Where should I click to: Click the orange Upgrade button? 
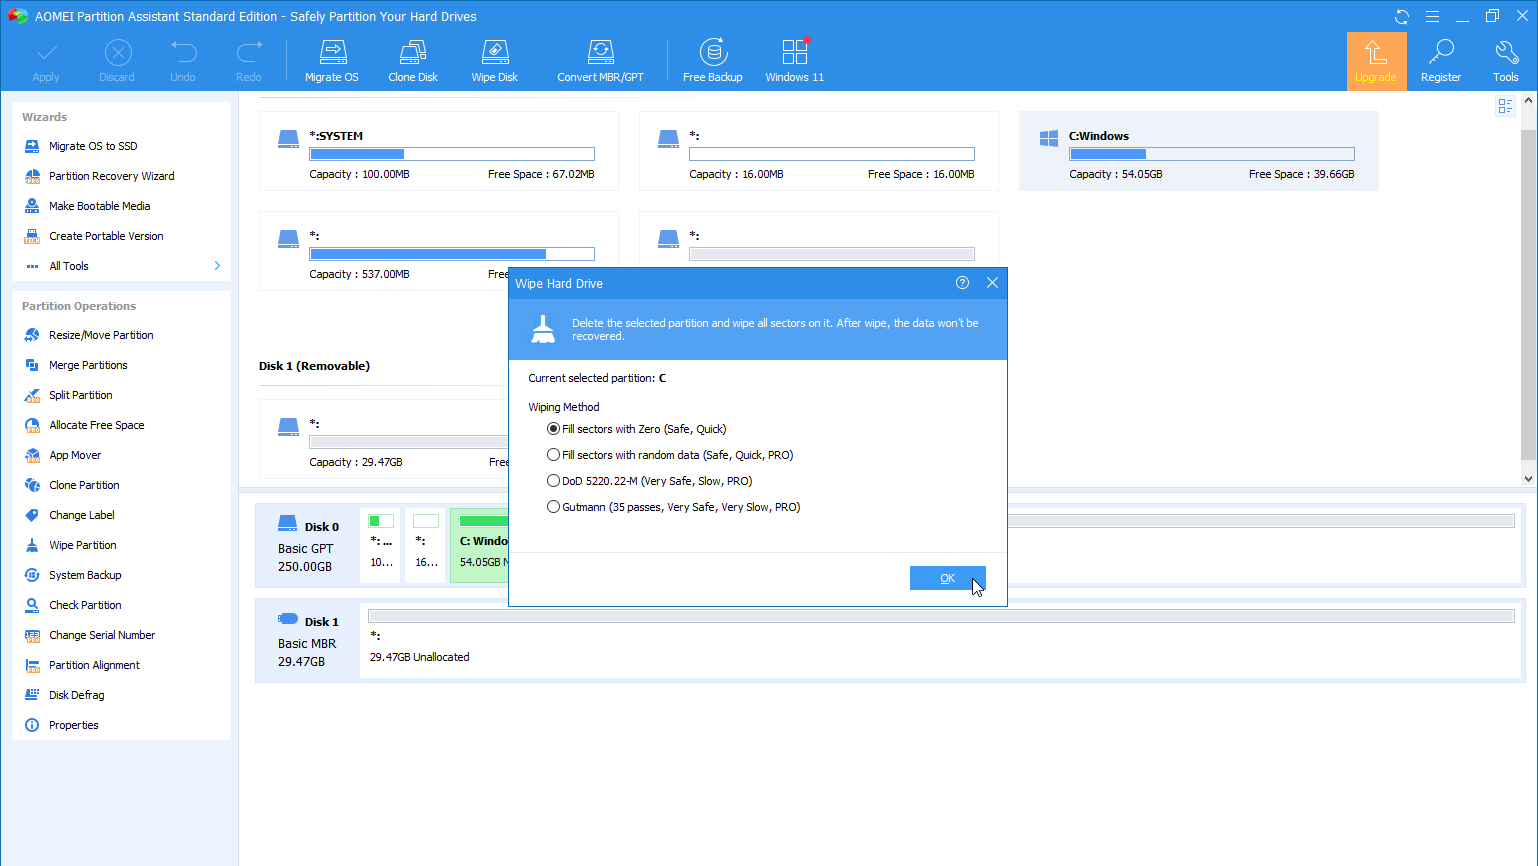(x=1376, y=61)
